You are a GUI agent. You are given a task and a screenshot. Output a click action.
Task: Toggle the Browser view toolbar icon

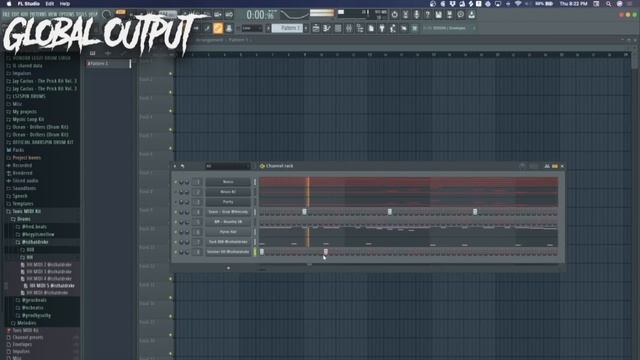pos(360,28)
